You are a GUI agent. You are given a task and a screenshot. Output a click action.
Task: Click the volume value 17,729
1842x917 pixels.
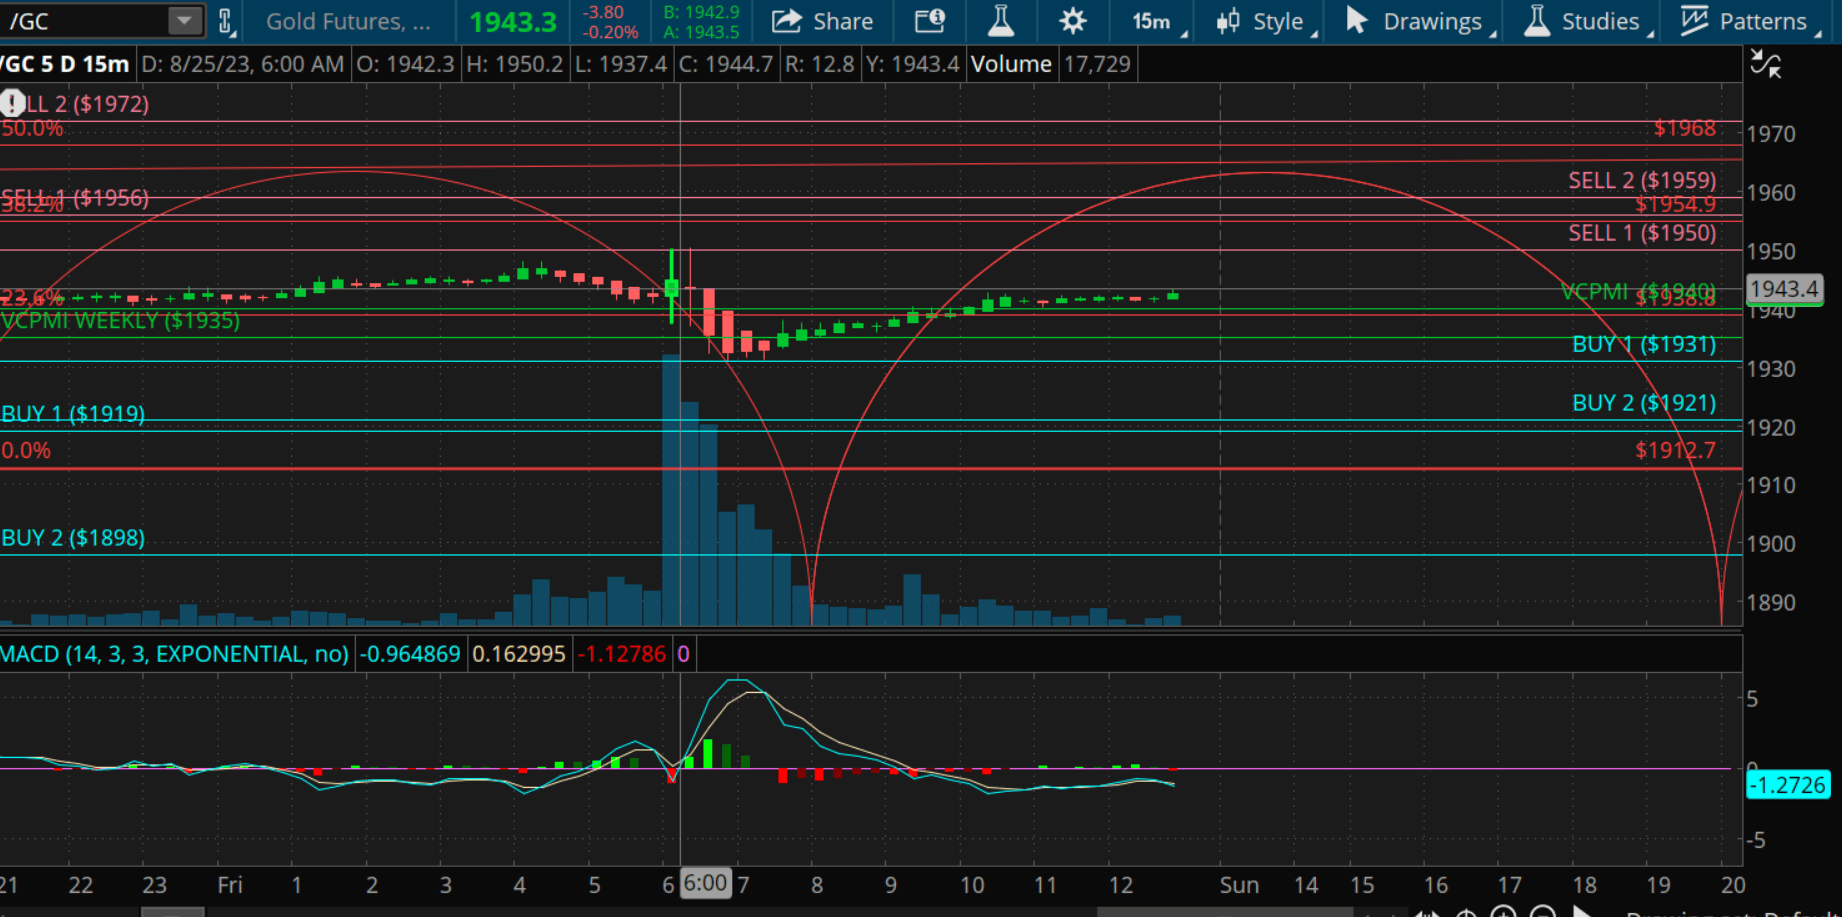tap(1097, 64)
